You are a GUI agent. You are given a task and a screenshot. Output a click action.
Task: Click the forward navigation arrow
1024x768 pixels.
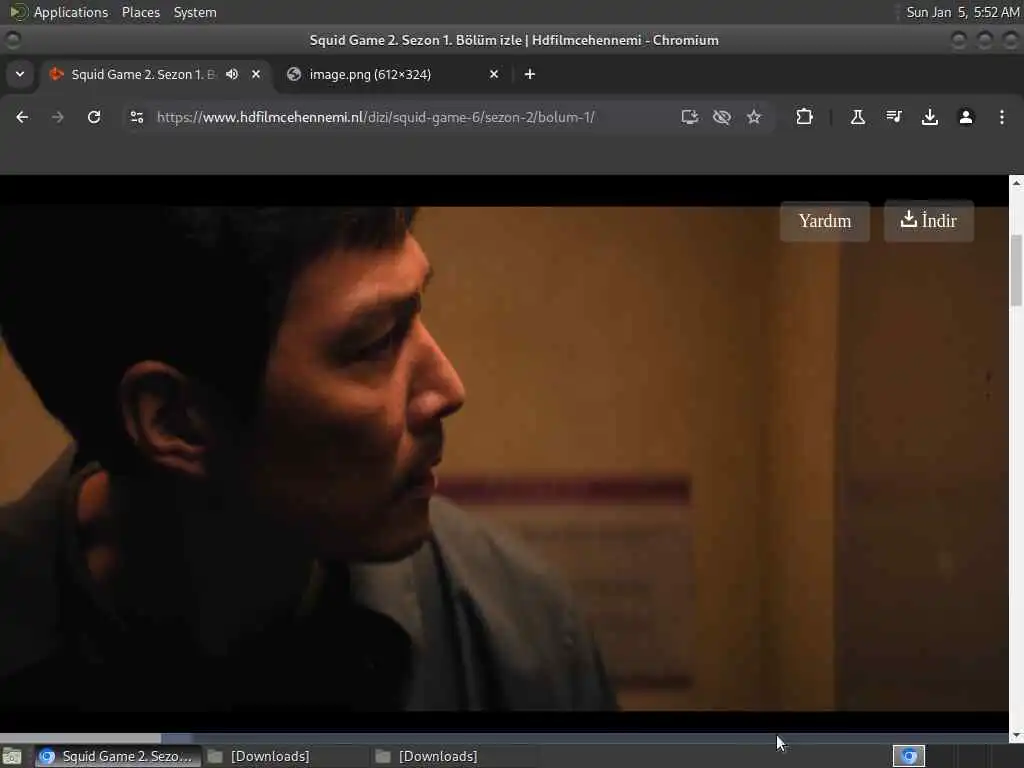coord(57,117)
